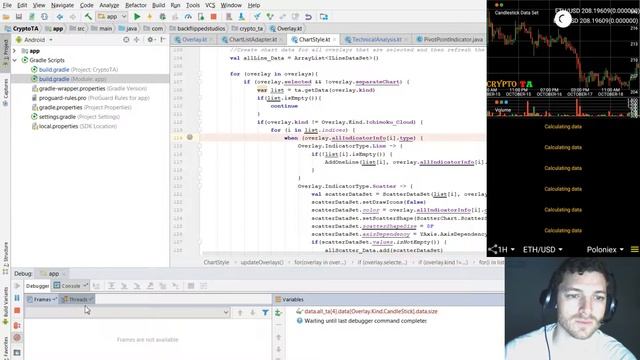
Task: Open the Refactor menu
Action: click(x=136, y=5)
